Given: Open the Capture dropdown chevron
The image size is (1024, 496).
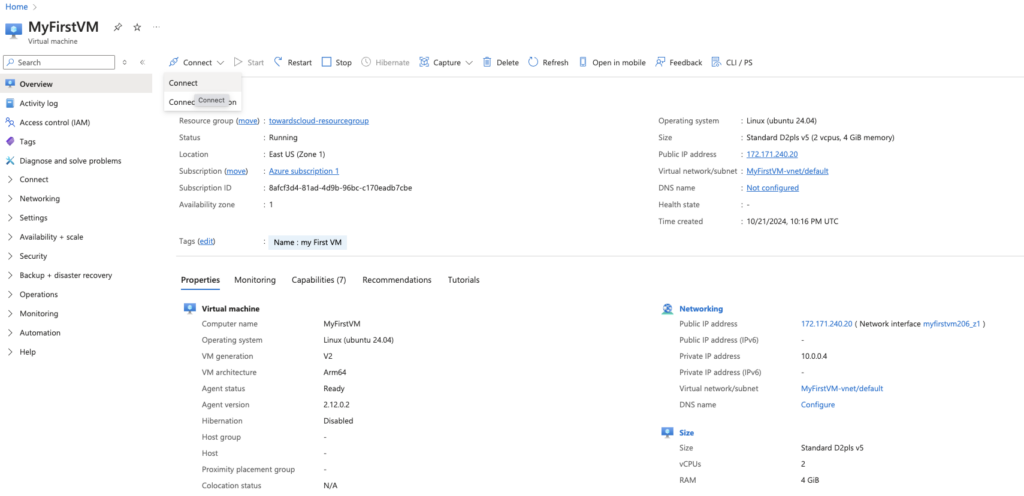Looking at the screenshot, I should coord(468,63).
